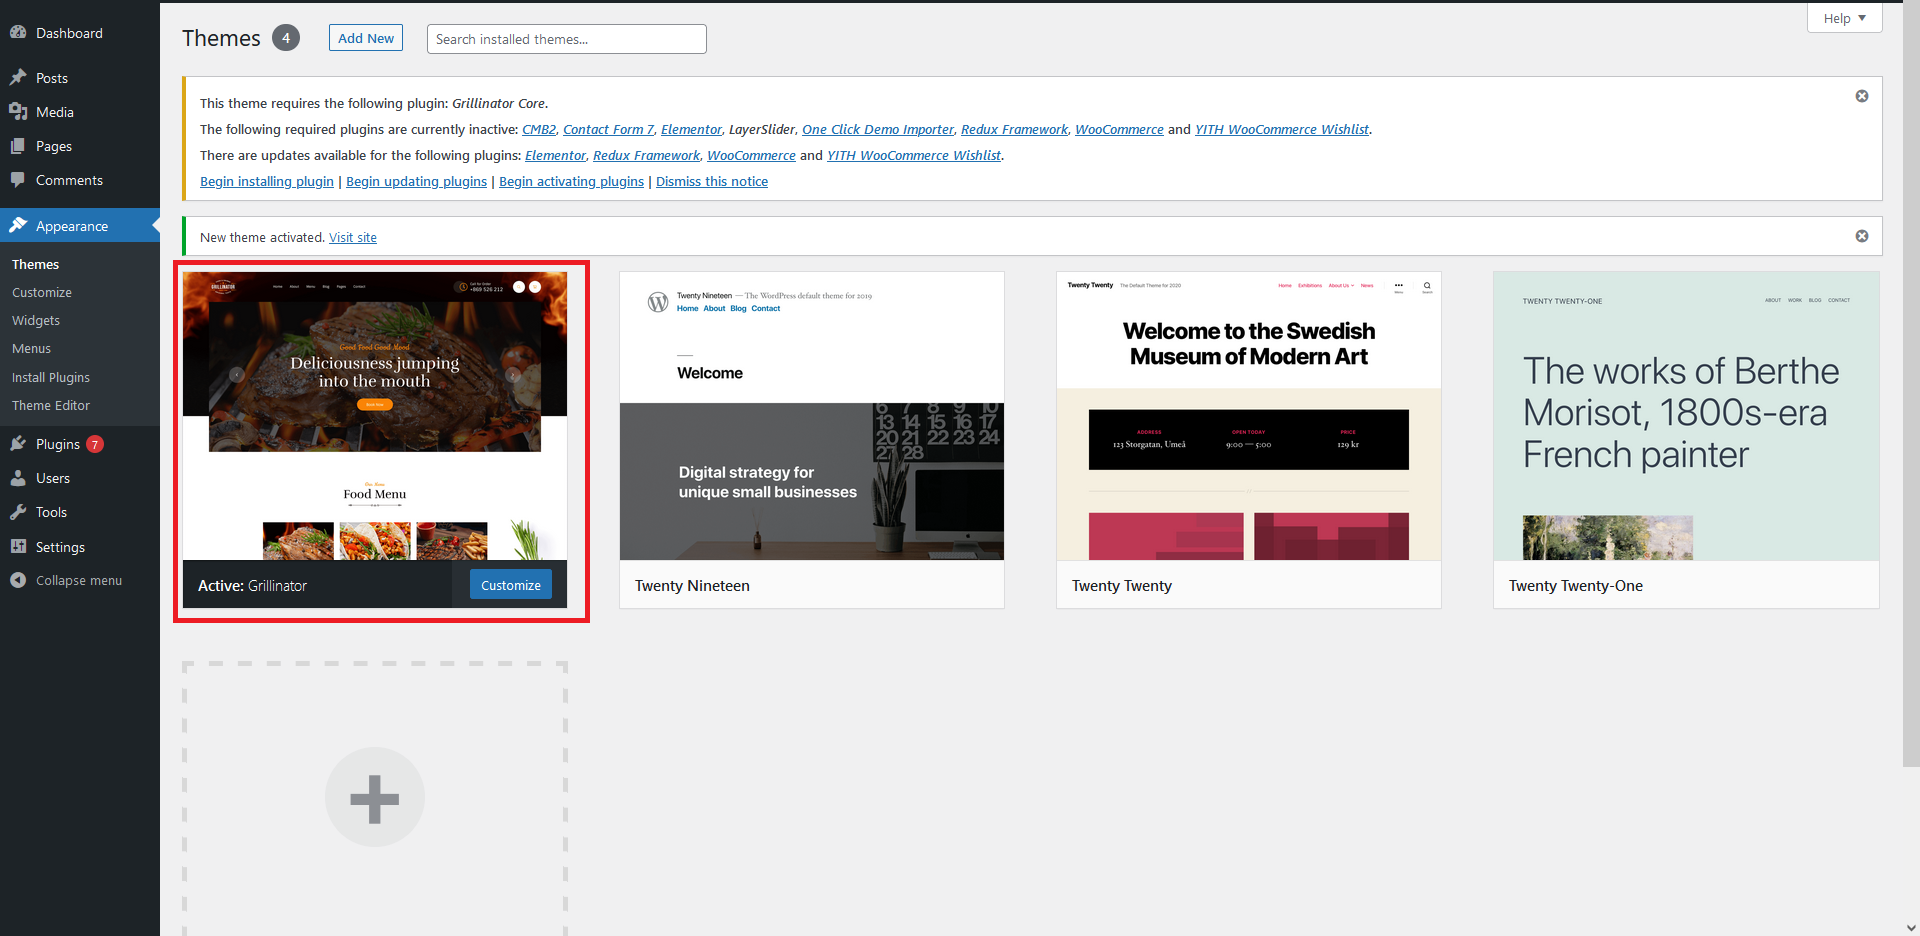The image size is (1920, 936).
Task: Click the Settings sliders icon
Action: point(18,546)
